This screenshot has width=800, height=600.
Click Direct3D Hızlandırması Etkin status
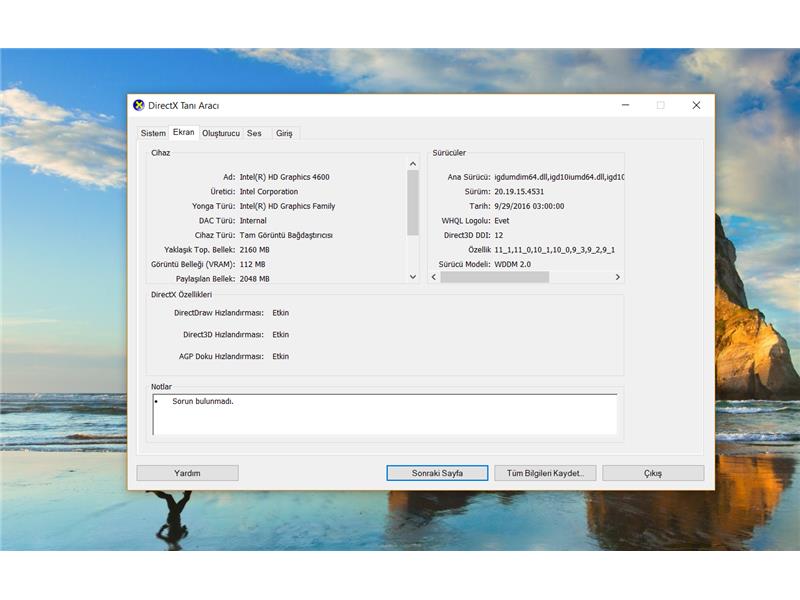[x=281, y=335]
